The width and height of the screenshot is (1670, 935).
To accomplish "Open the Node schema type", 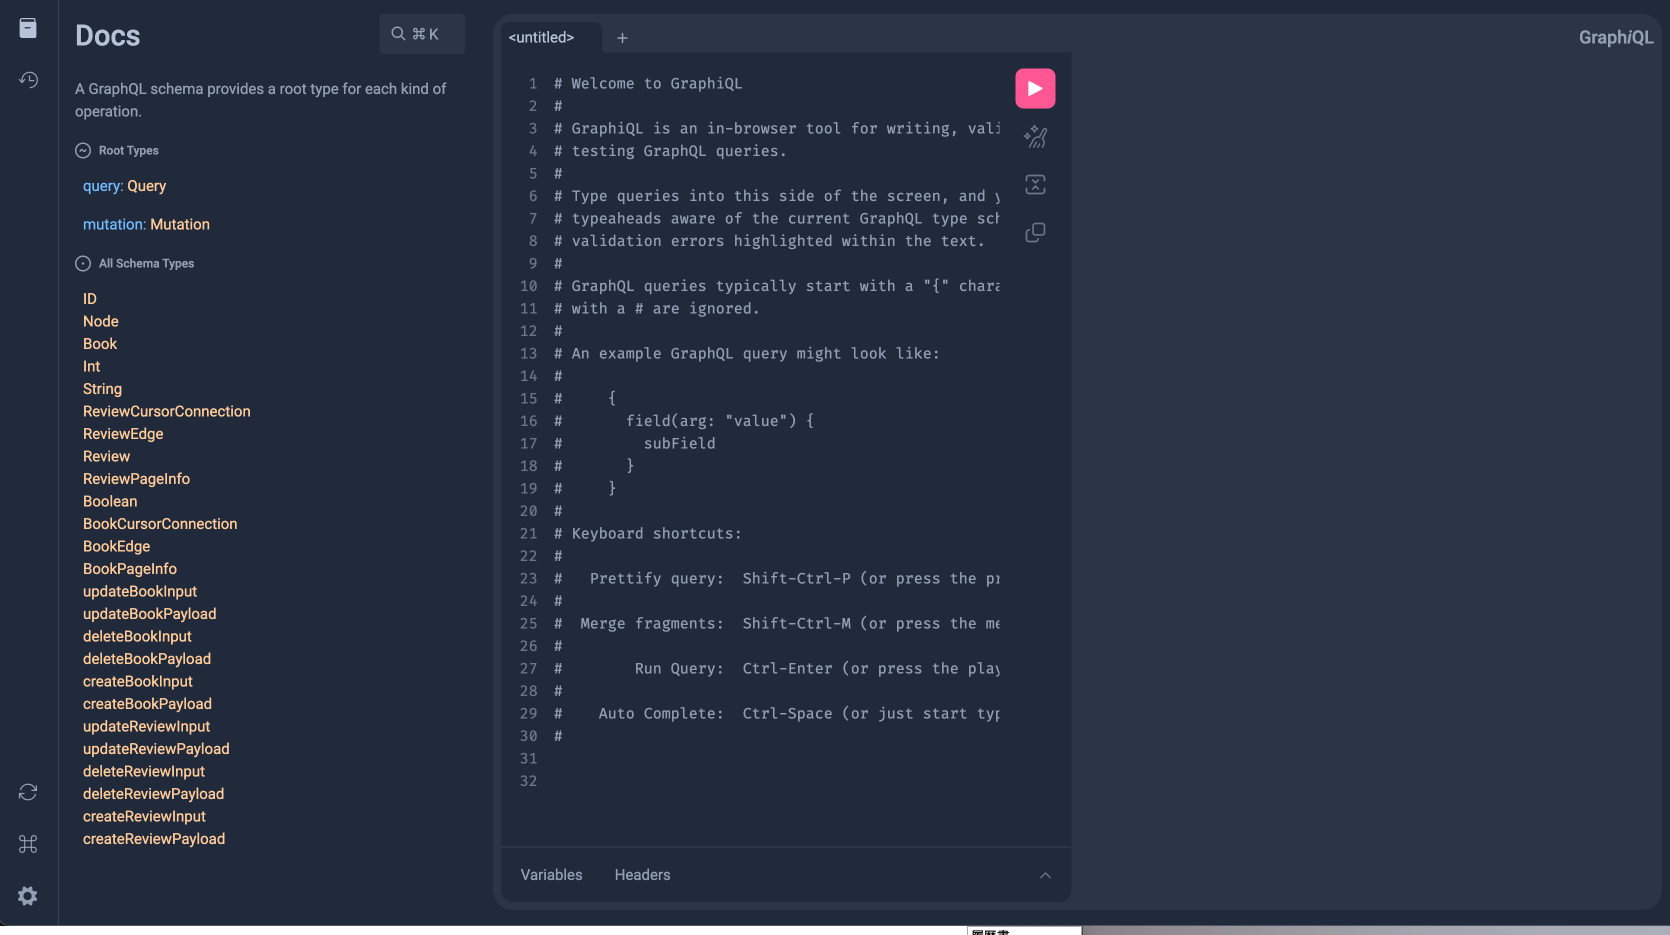I will 101,321.
